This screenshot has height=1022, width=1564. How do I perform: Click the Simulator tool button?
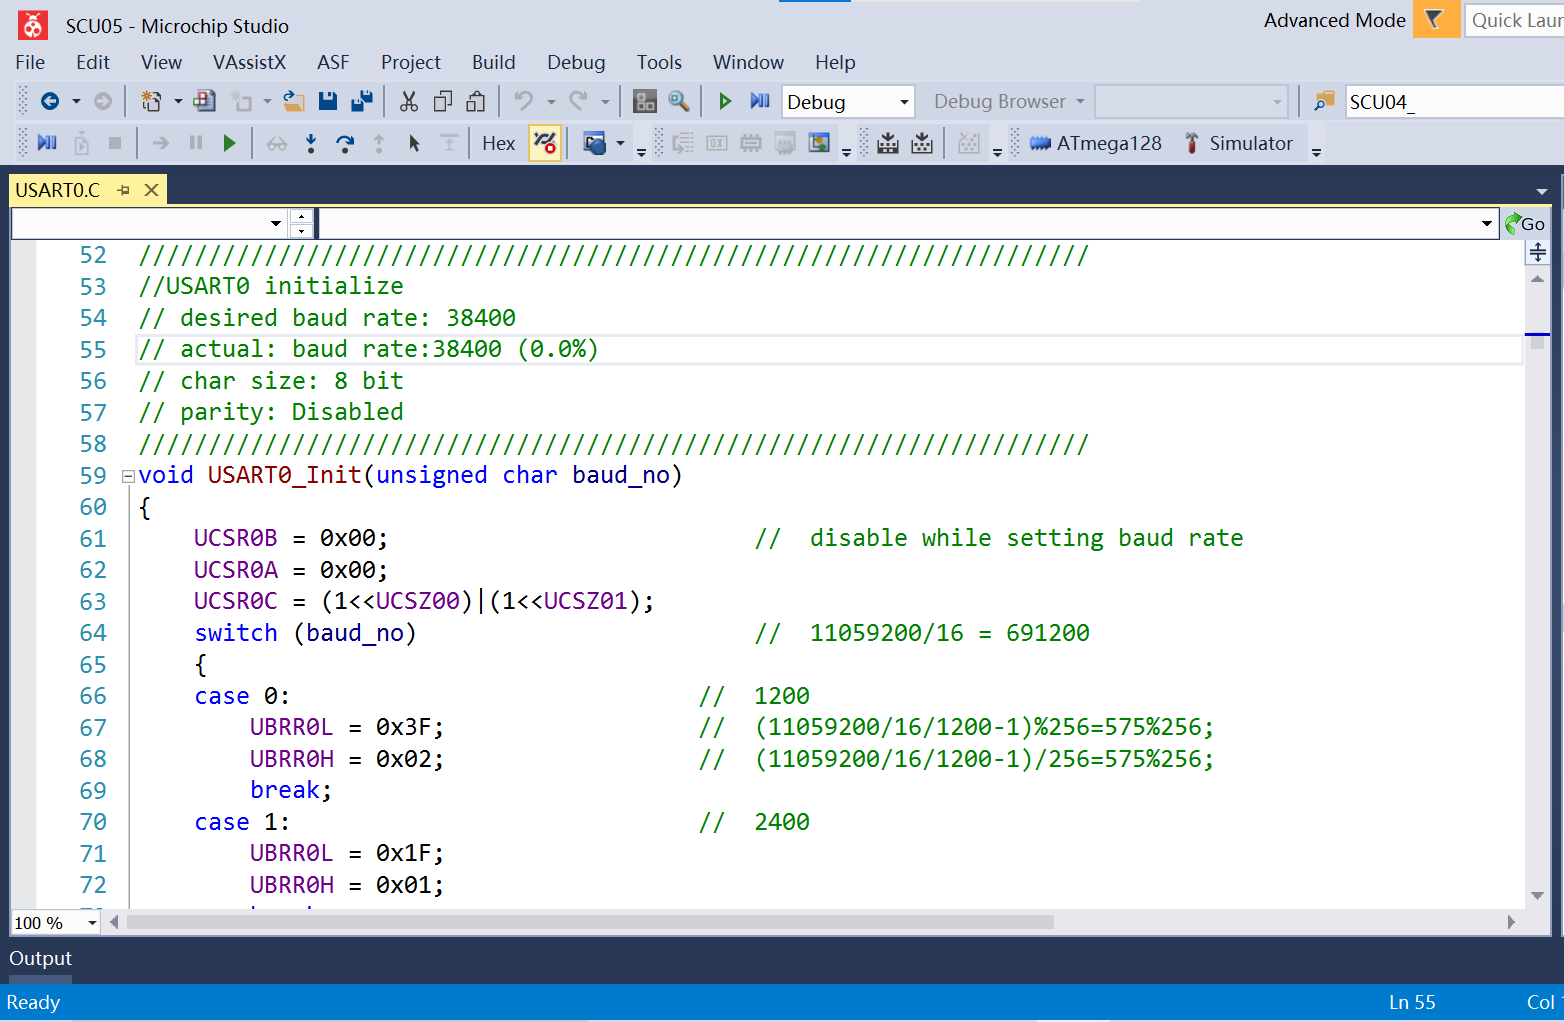click(x=1240, y=143)
